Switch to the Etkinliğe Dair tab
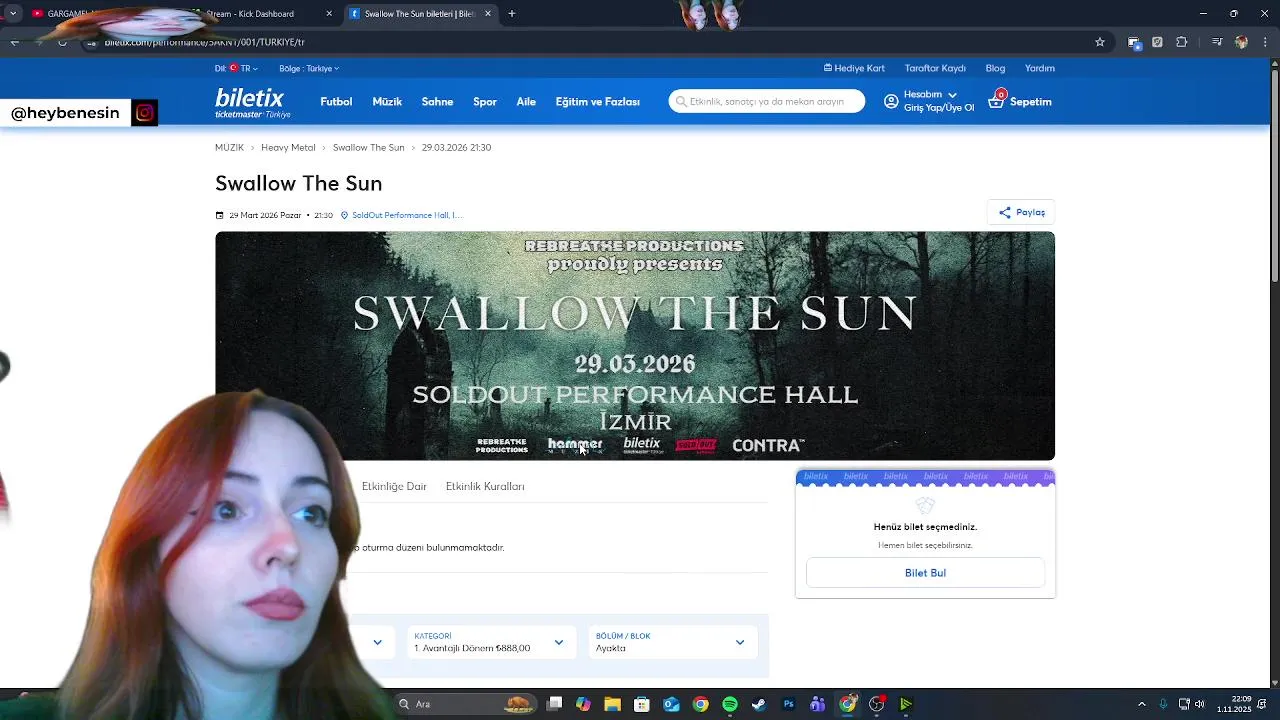The width and height of the screenshot is (1280, 720). pos(394,486)
